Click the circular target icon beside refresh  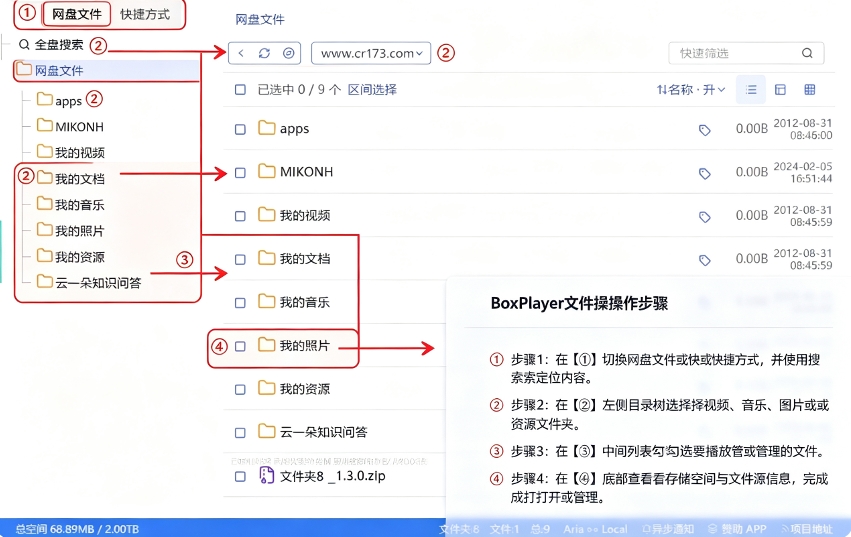288,53
